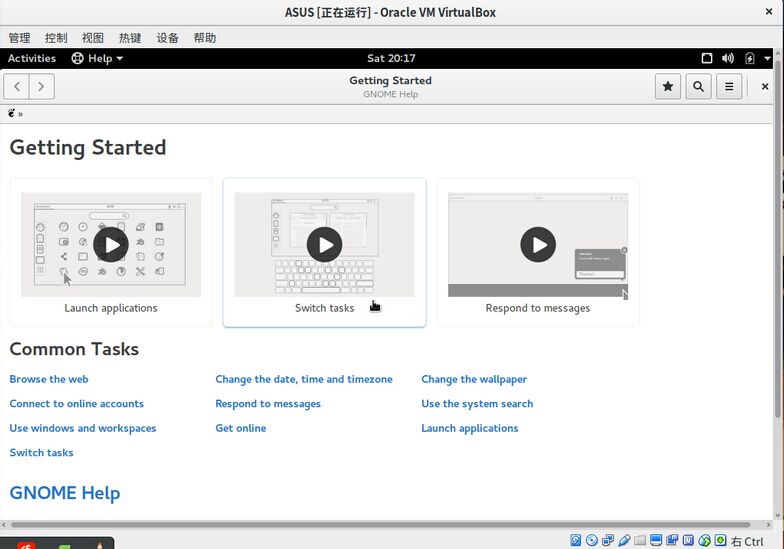The image size is (784, 549).
Task: Close the GNOME Help window
Action: click(x=764, y=86)
